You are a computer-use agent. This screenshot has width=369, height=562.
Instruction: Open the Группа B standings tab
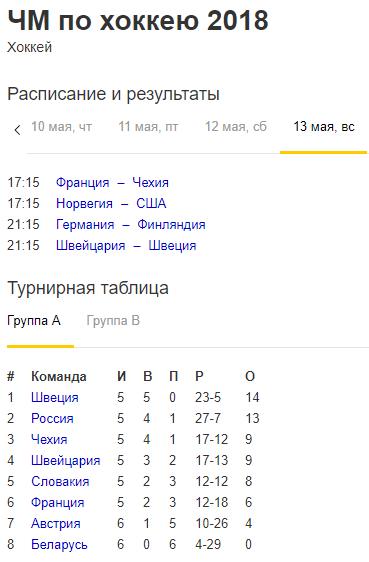pos(113,320)
